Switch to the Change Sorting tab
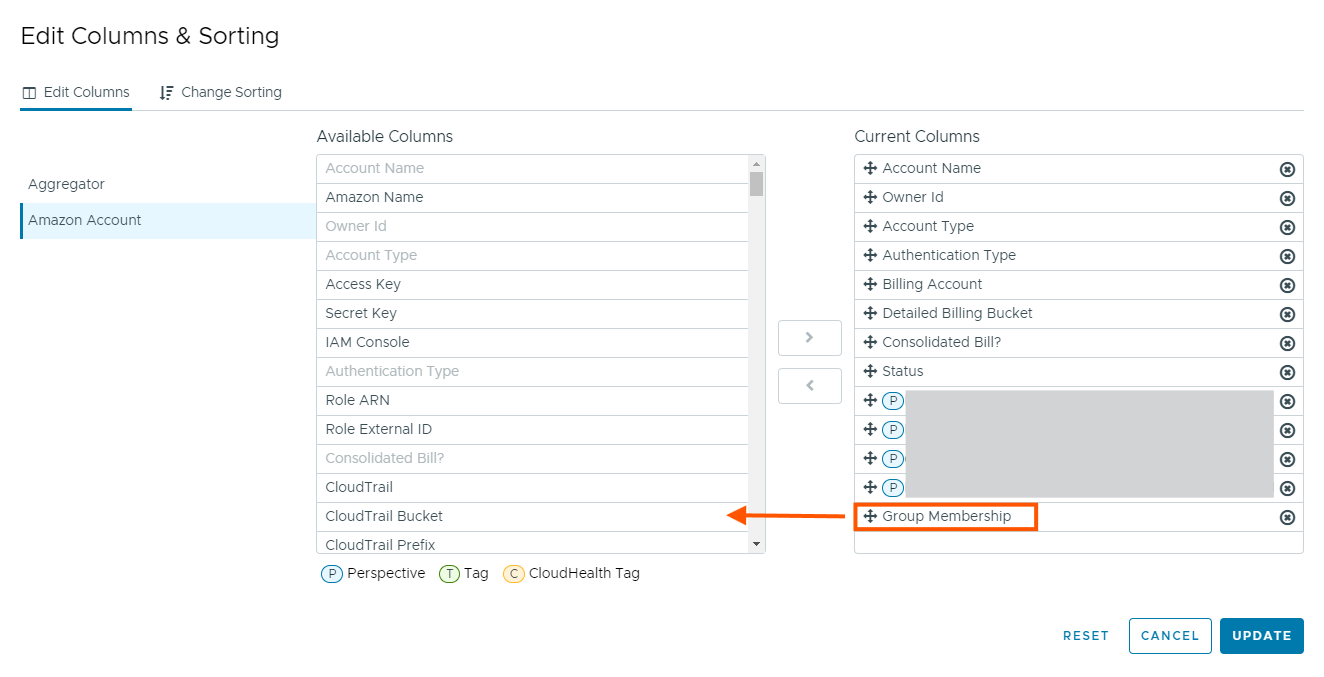Screen dimensions: 1324x677 coord(221,92)
